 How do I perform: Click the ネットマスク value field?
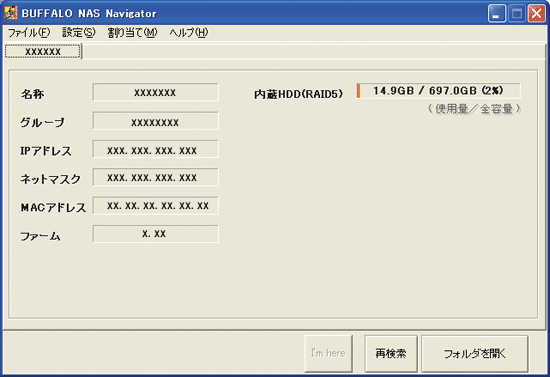[x=155, y=177]
